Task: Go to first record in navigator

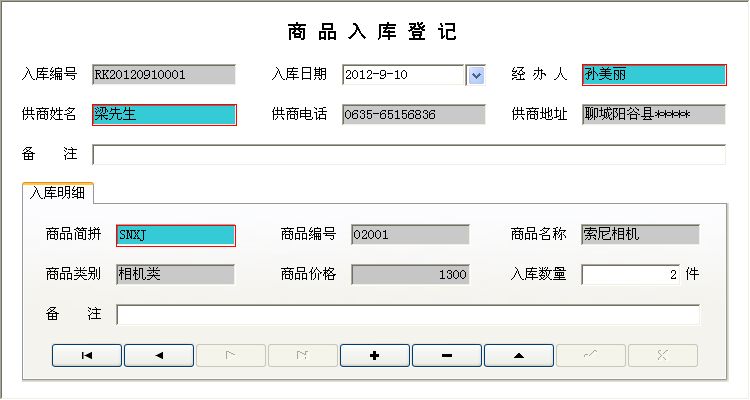Action: click(87, 356)
